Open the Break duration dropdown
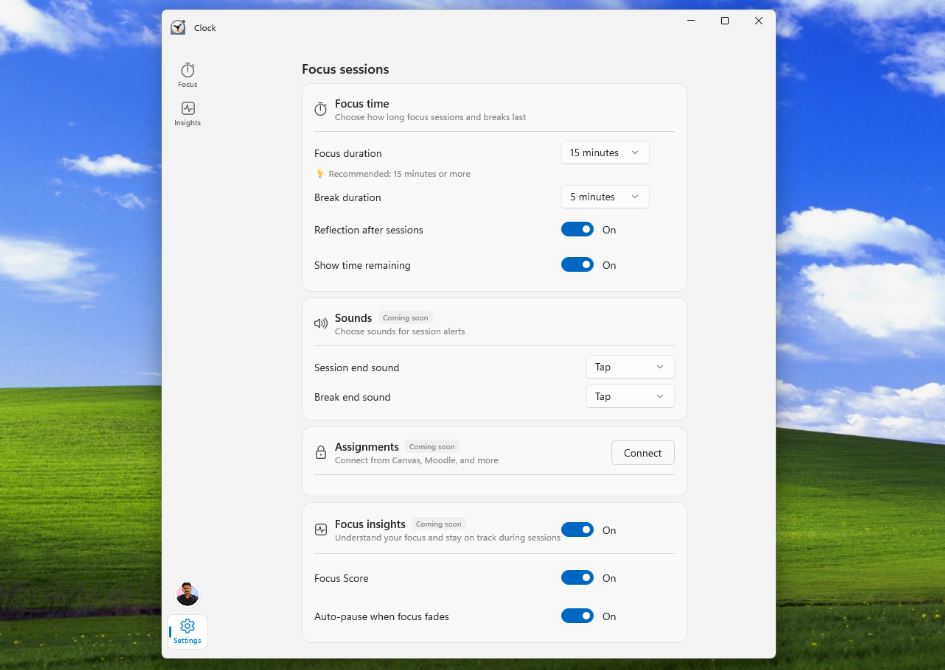945x670 pixels. tap(605, 196)
